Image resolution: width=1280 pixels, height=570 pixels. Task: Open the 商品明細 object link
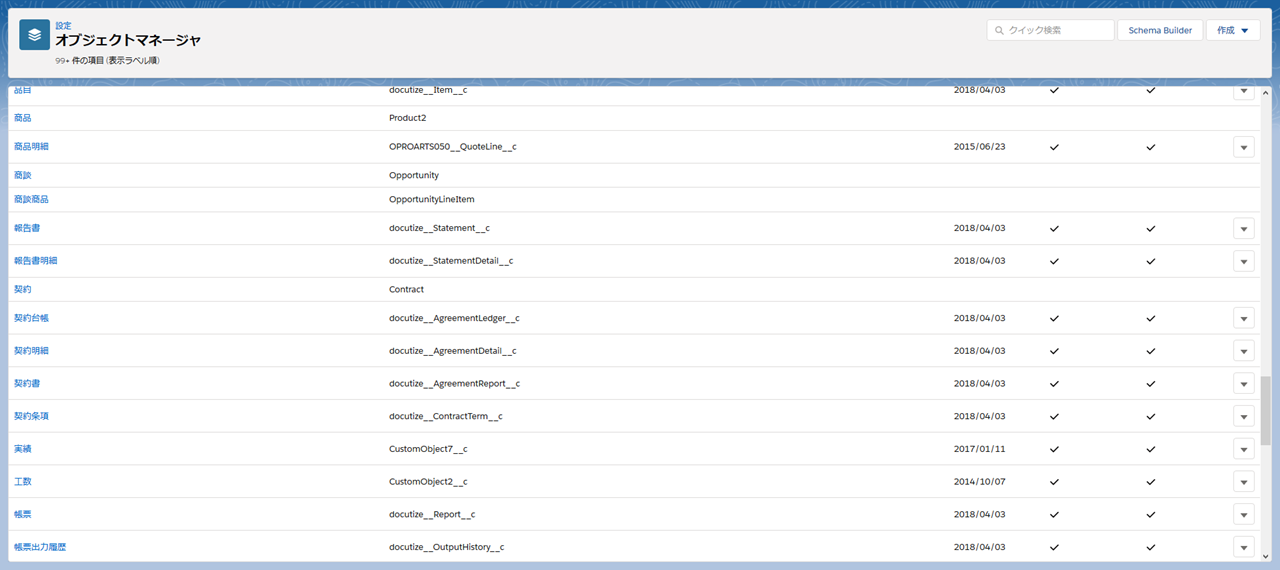tap(31, 147)
